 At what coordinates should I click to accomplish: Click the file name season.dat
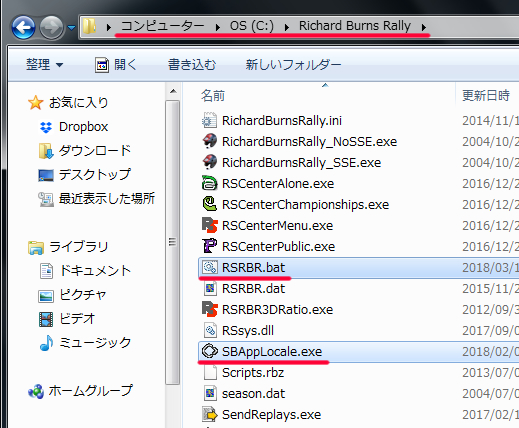[253, 394]
